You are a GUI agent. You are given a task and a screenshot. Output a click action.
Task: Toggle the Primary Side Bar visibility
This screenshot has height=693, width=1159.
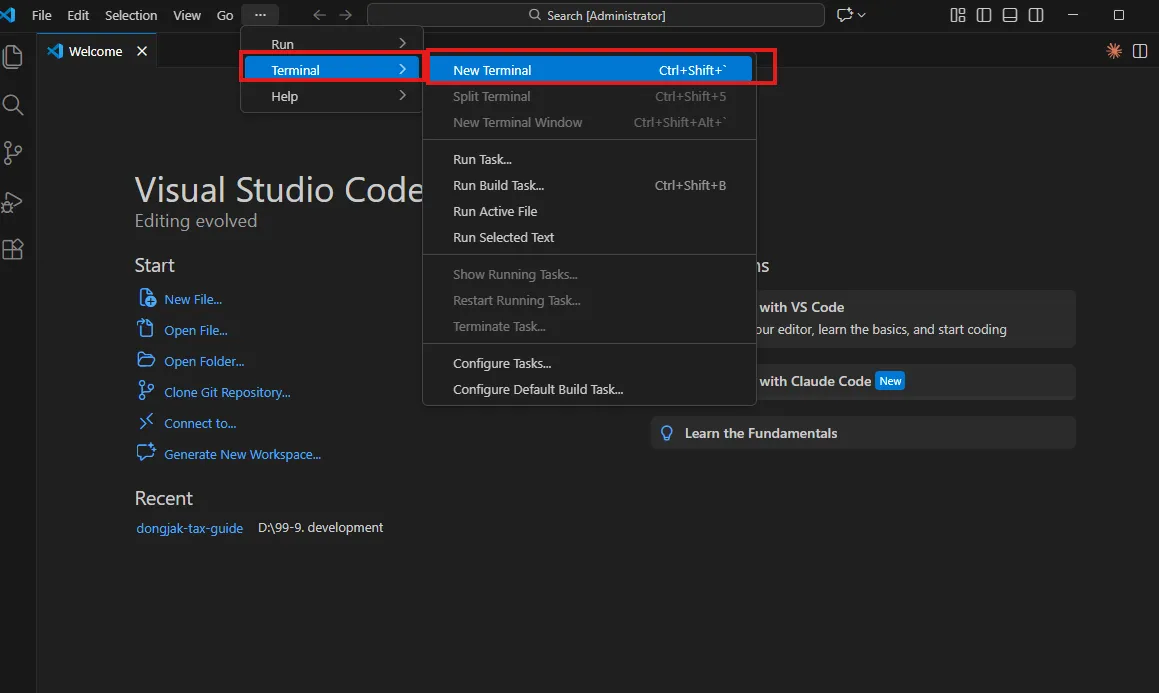click(x=984, y=15)
